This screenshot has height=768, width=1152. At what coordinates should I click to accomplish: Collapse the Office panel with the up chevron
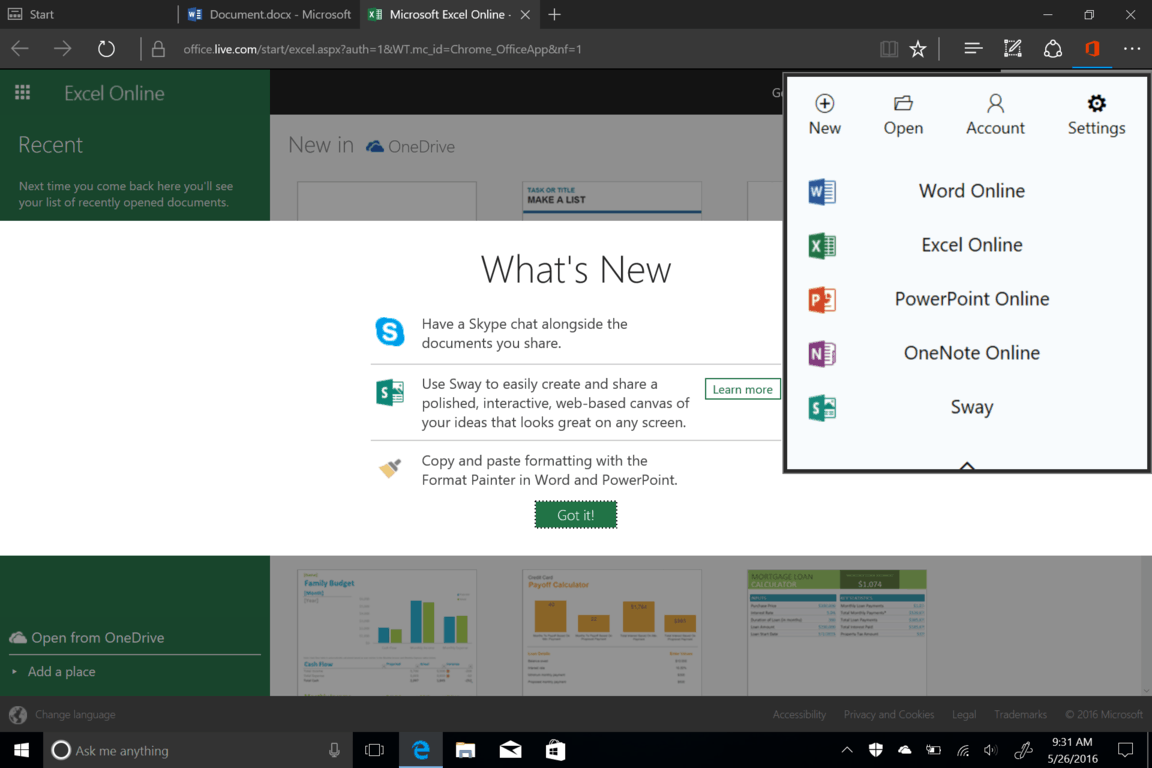pyautogui.click(x=967, y=464)
